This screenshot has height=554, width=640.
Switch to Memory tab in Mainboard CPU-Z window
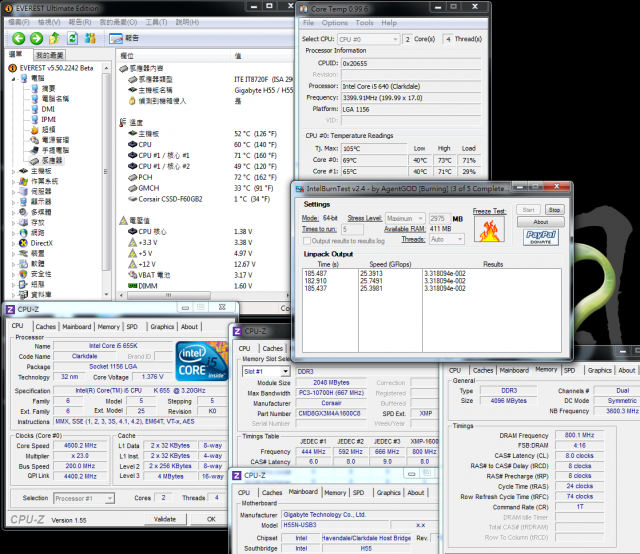[335, 493]
